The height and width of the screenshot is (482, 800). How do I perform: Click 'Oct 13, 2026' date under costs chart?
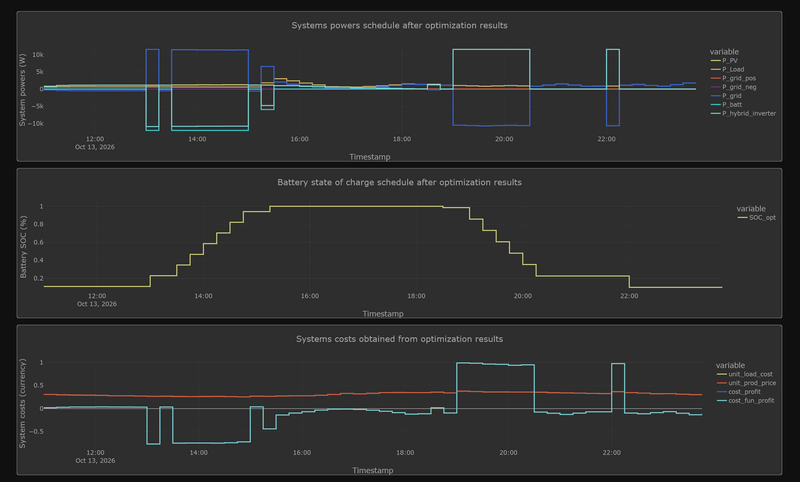[95, 461]
